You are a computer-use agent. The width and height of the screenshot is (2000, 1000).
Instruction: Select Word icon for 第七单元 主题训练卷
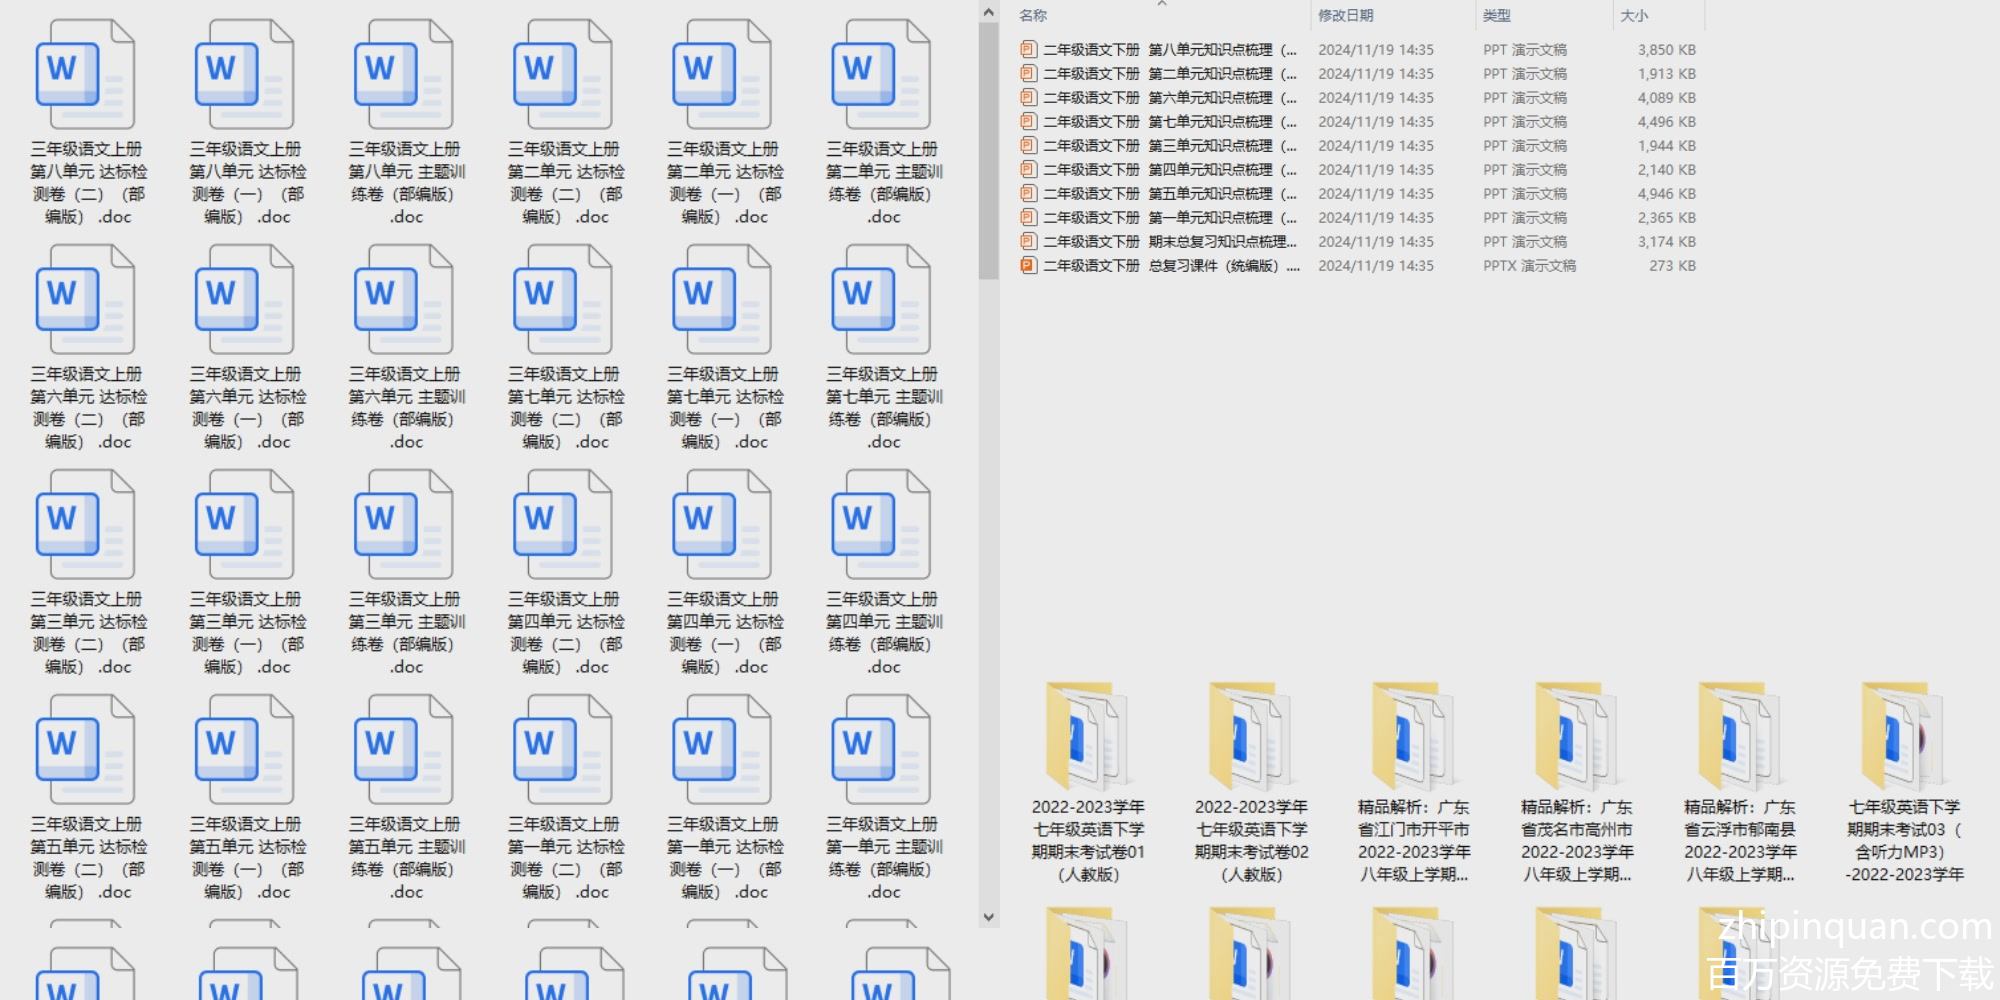(880, 300)
